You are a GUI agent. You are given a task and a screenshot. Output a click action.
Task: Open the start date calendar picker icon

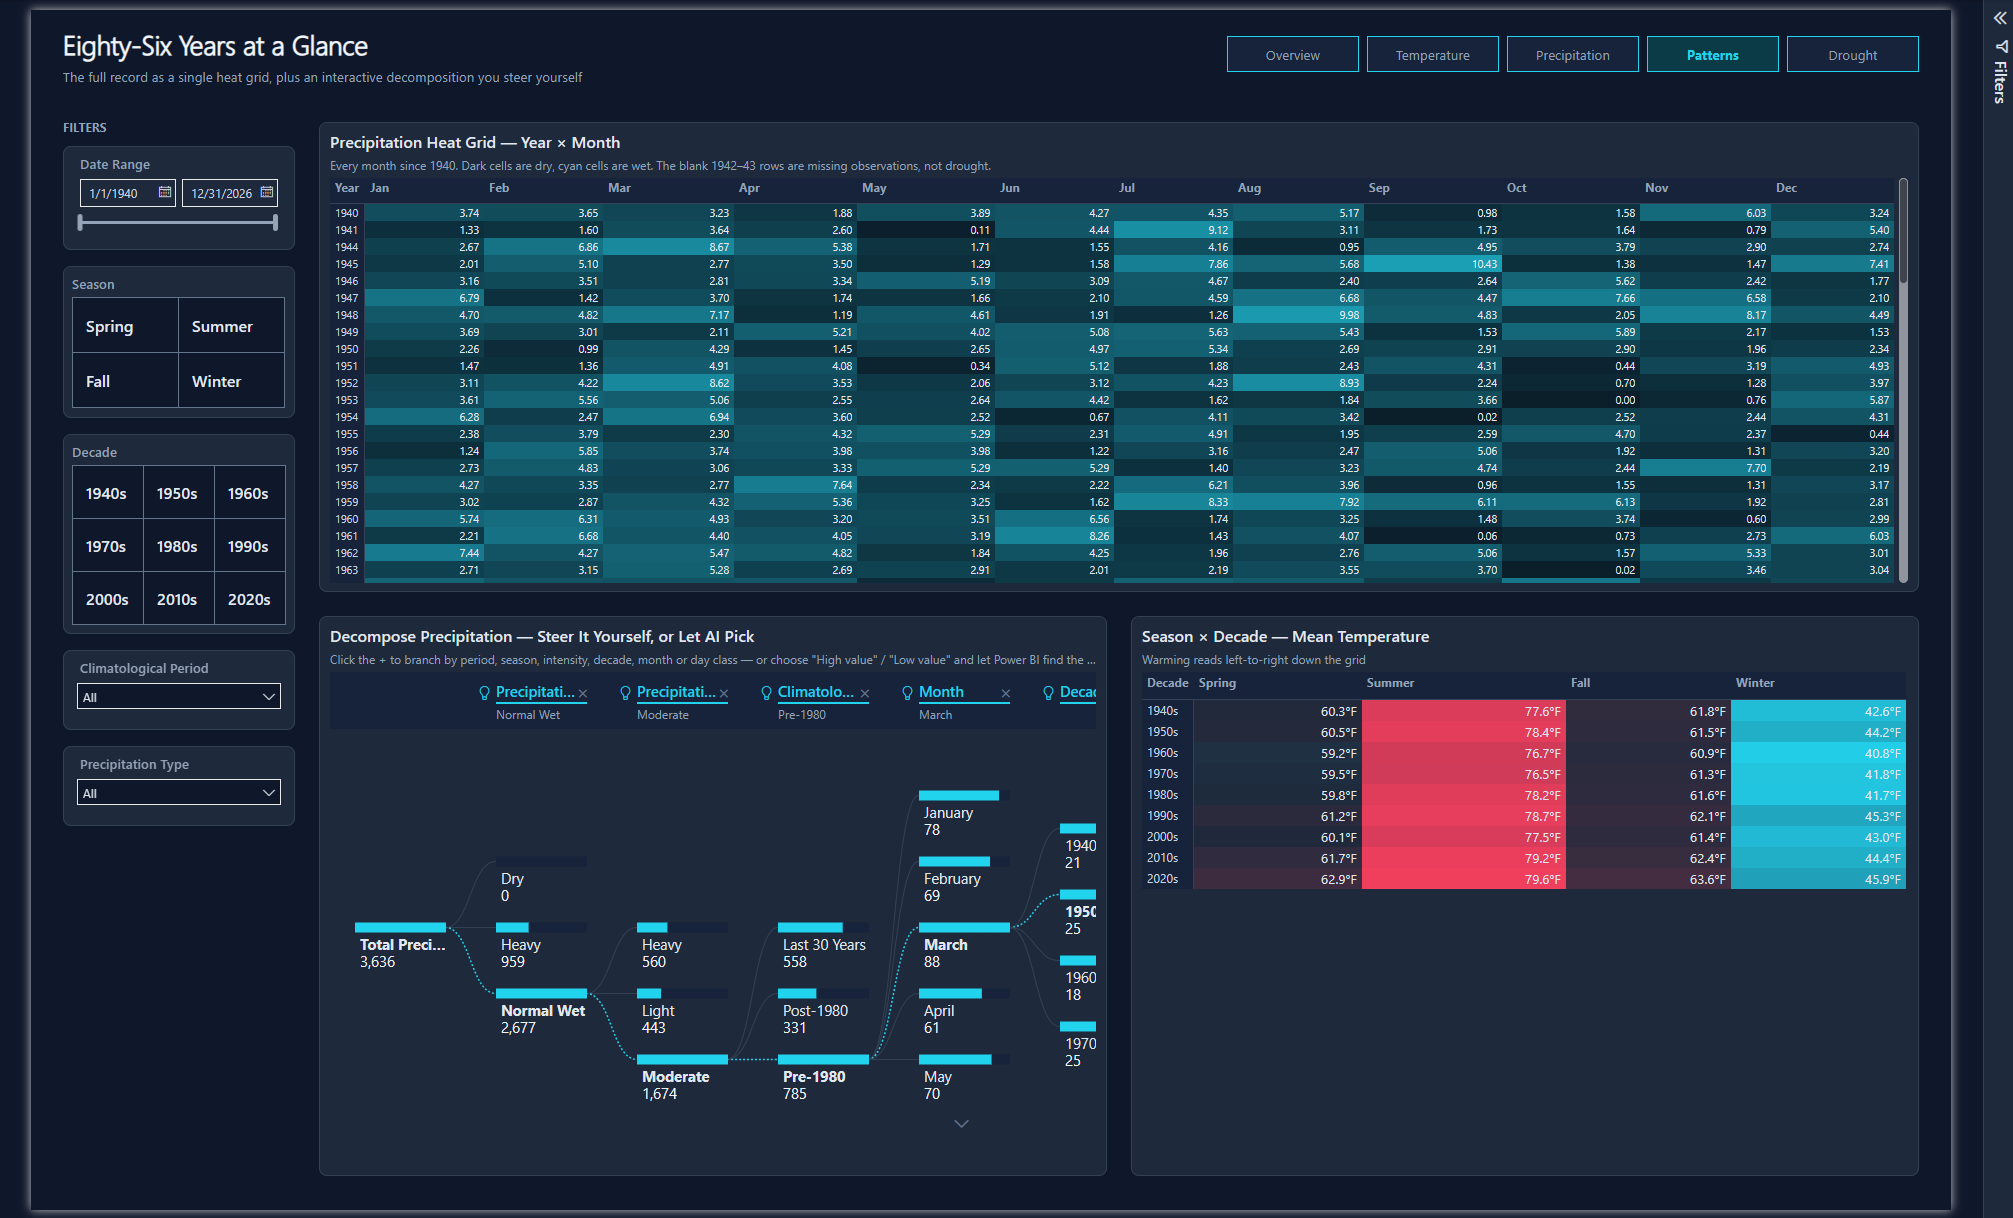[x=165, y=192]
